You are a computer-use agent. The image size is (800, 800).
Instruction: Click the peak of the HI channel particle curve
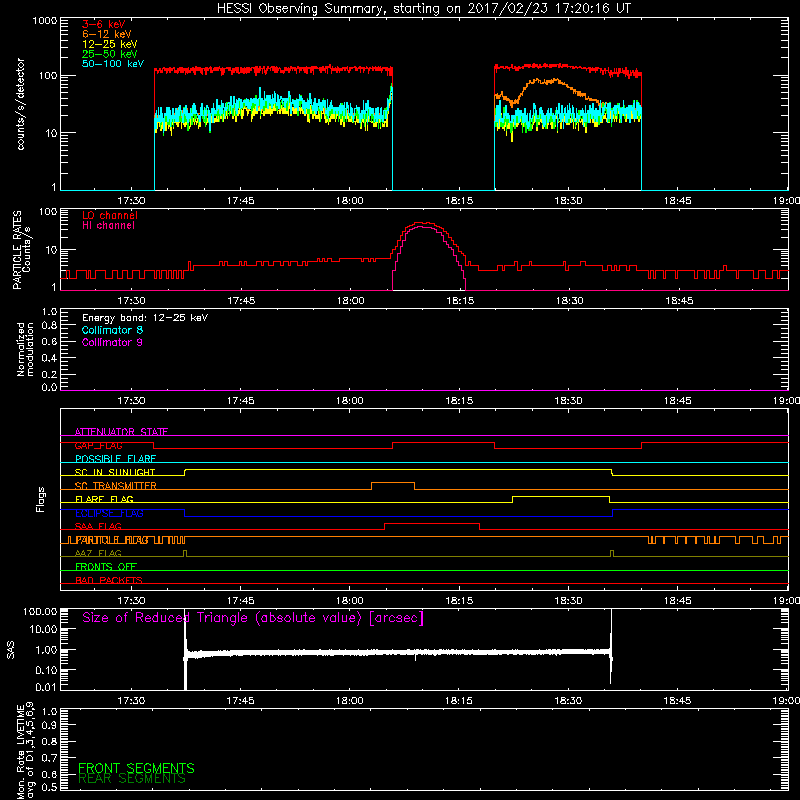(x=423, y=227)
